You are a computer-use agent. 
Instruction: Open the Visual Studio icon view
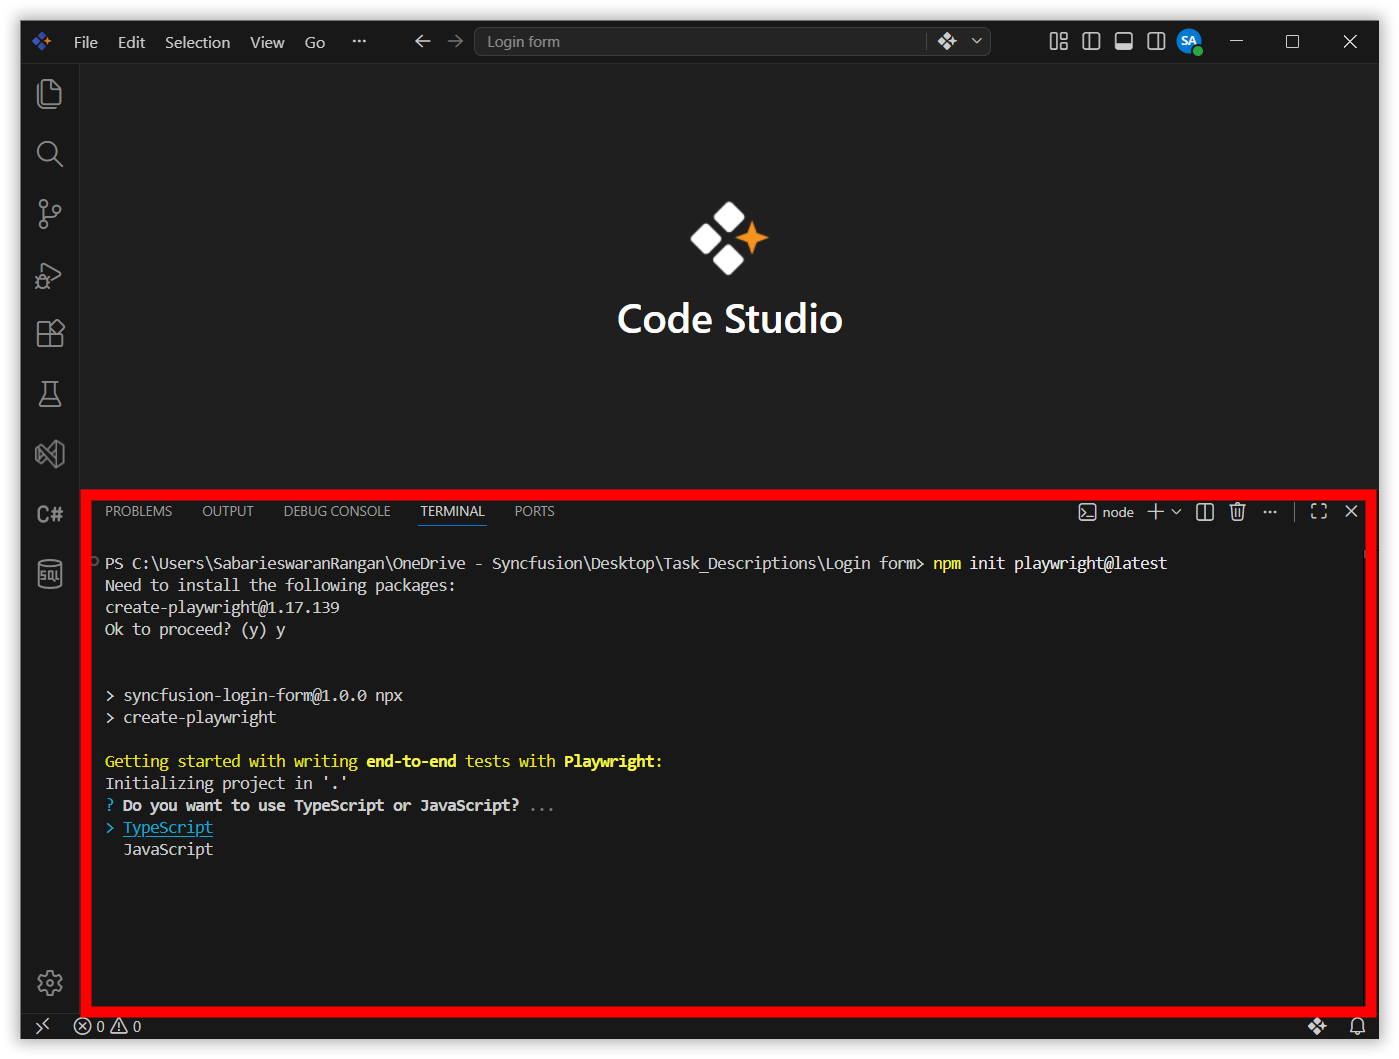49,454
